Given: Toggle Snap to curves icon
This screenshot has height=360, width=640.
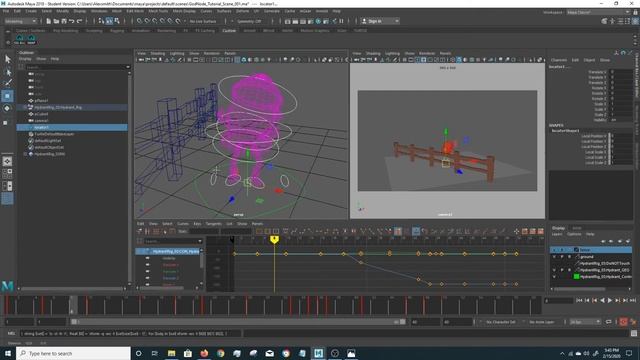Looking at the screenshot, I should pyautogui.click(x=147, y=21).
